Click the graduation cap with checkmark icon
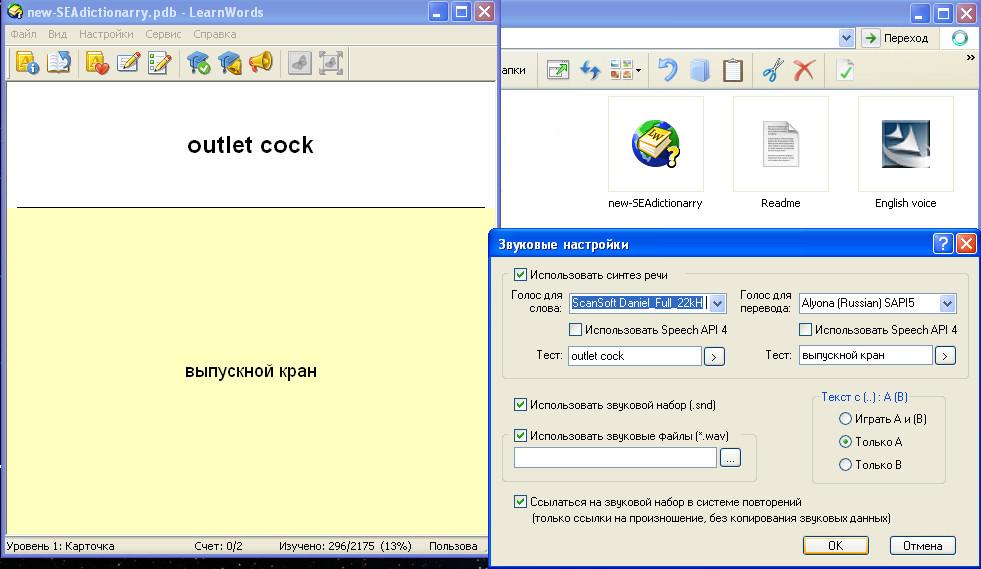The image size is (981, 569). (x=199, y=63)
